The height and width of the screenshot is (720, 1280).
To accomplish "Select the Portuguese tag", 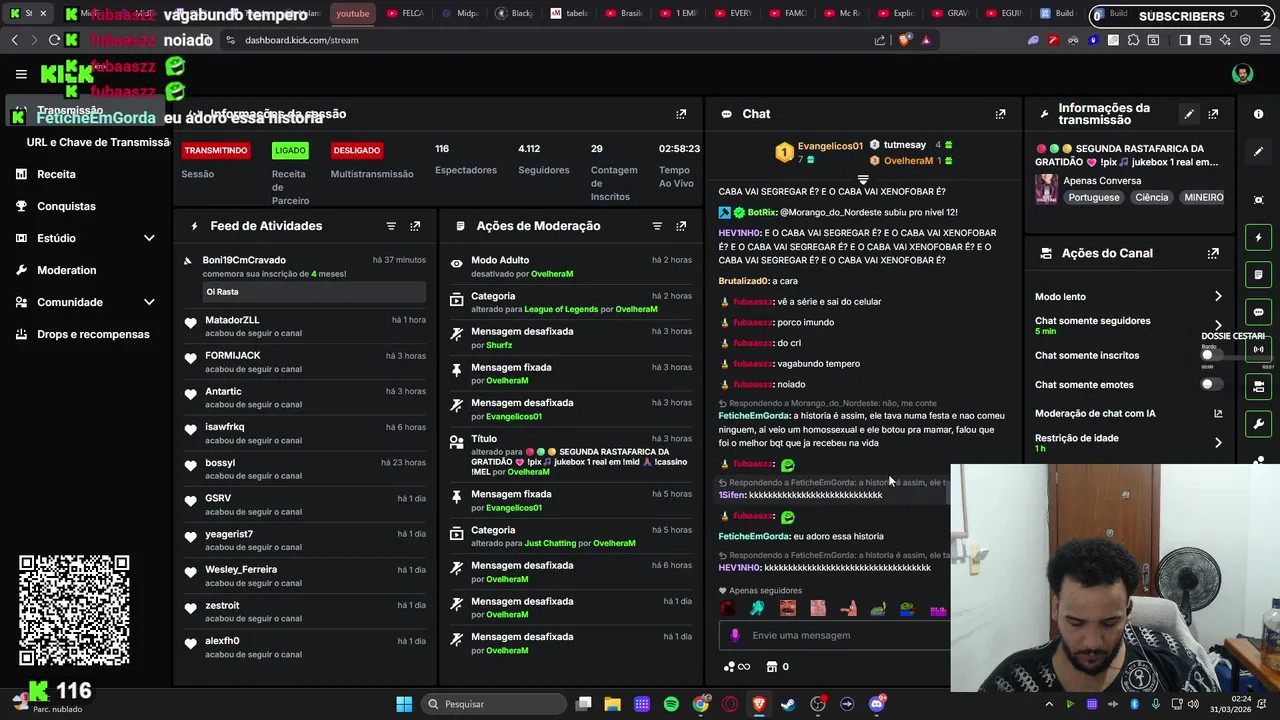I will point(1093,197).
